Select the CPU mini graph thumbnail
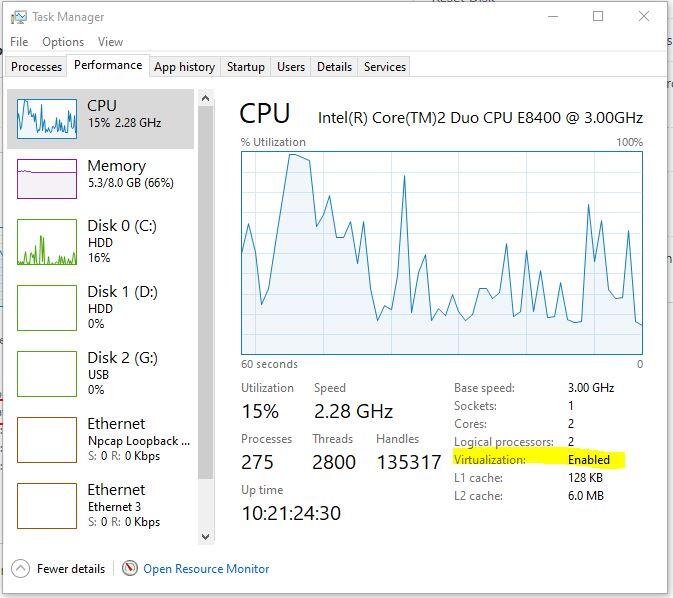673x598 pixels. [47, 118]
